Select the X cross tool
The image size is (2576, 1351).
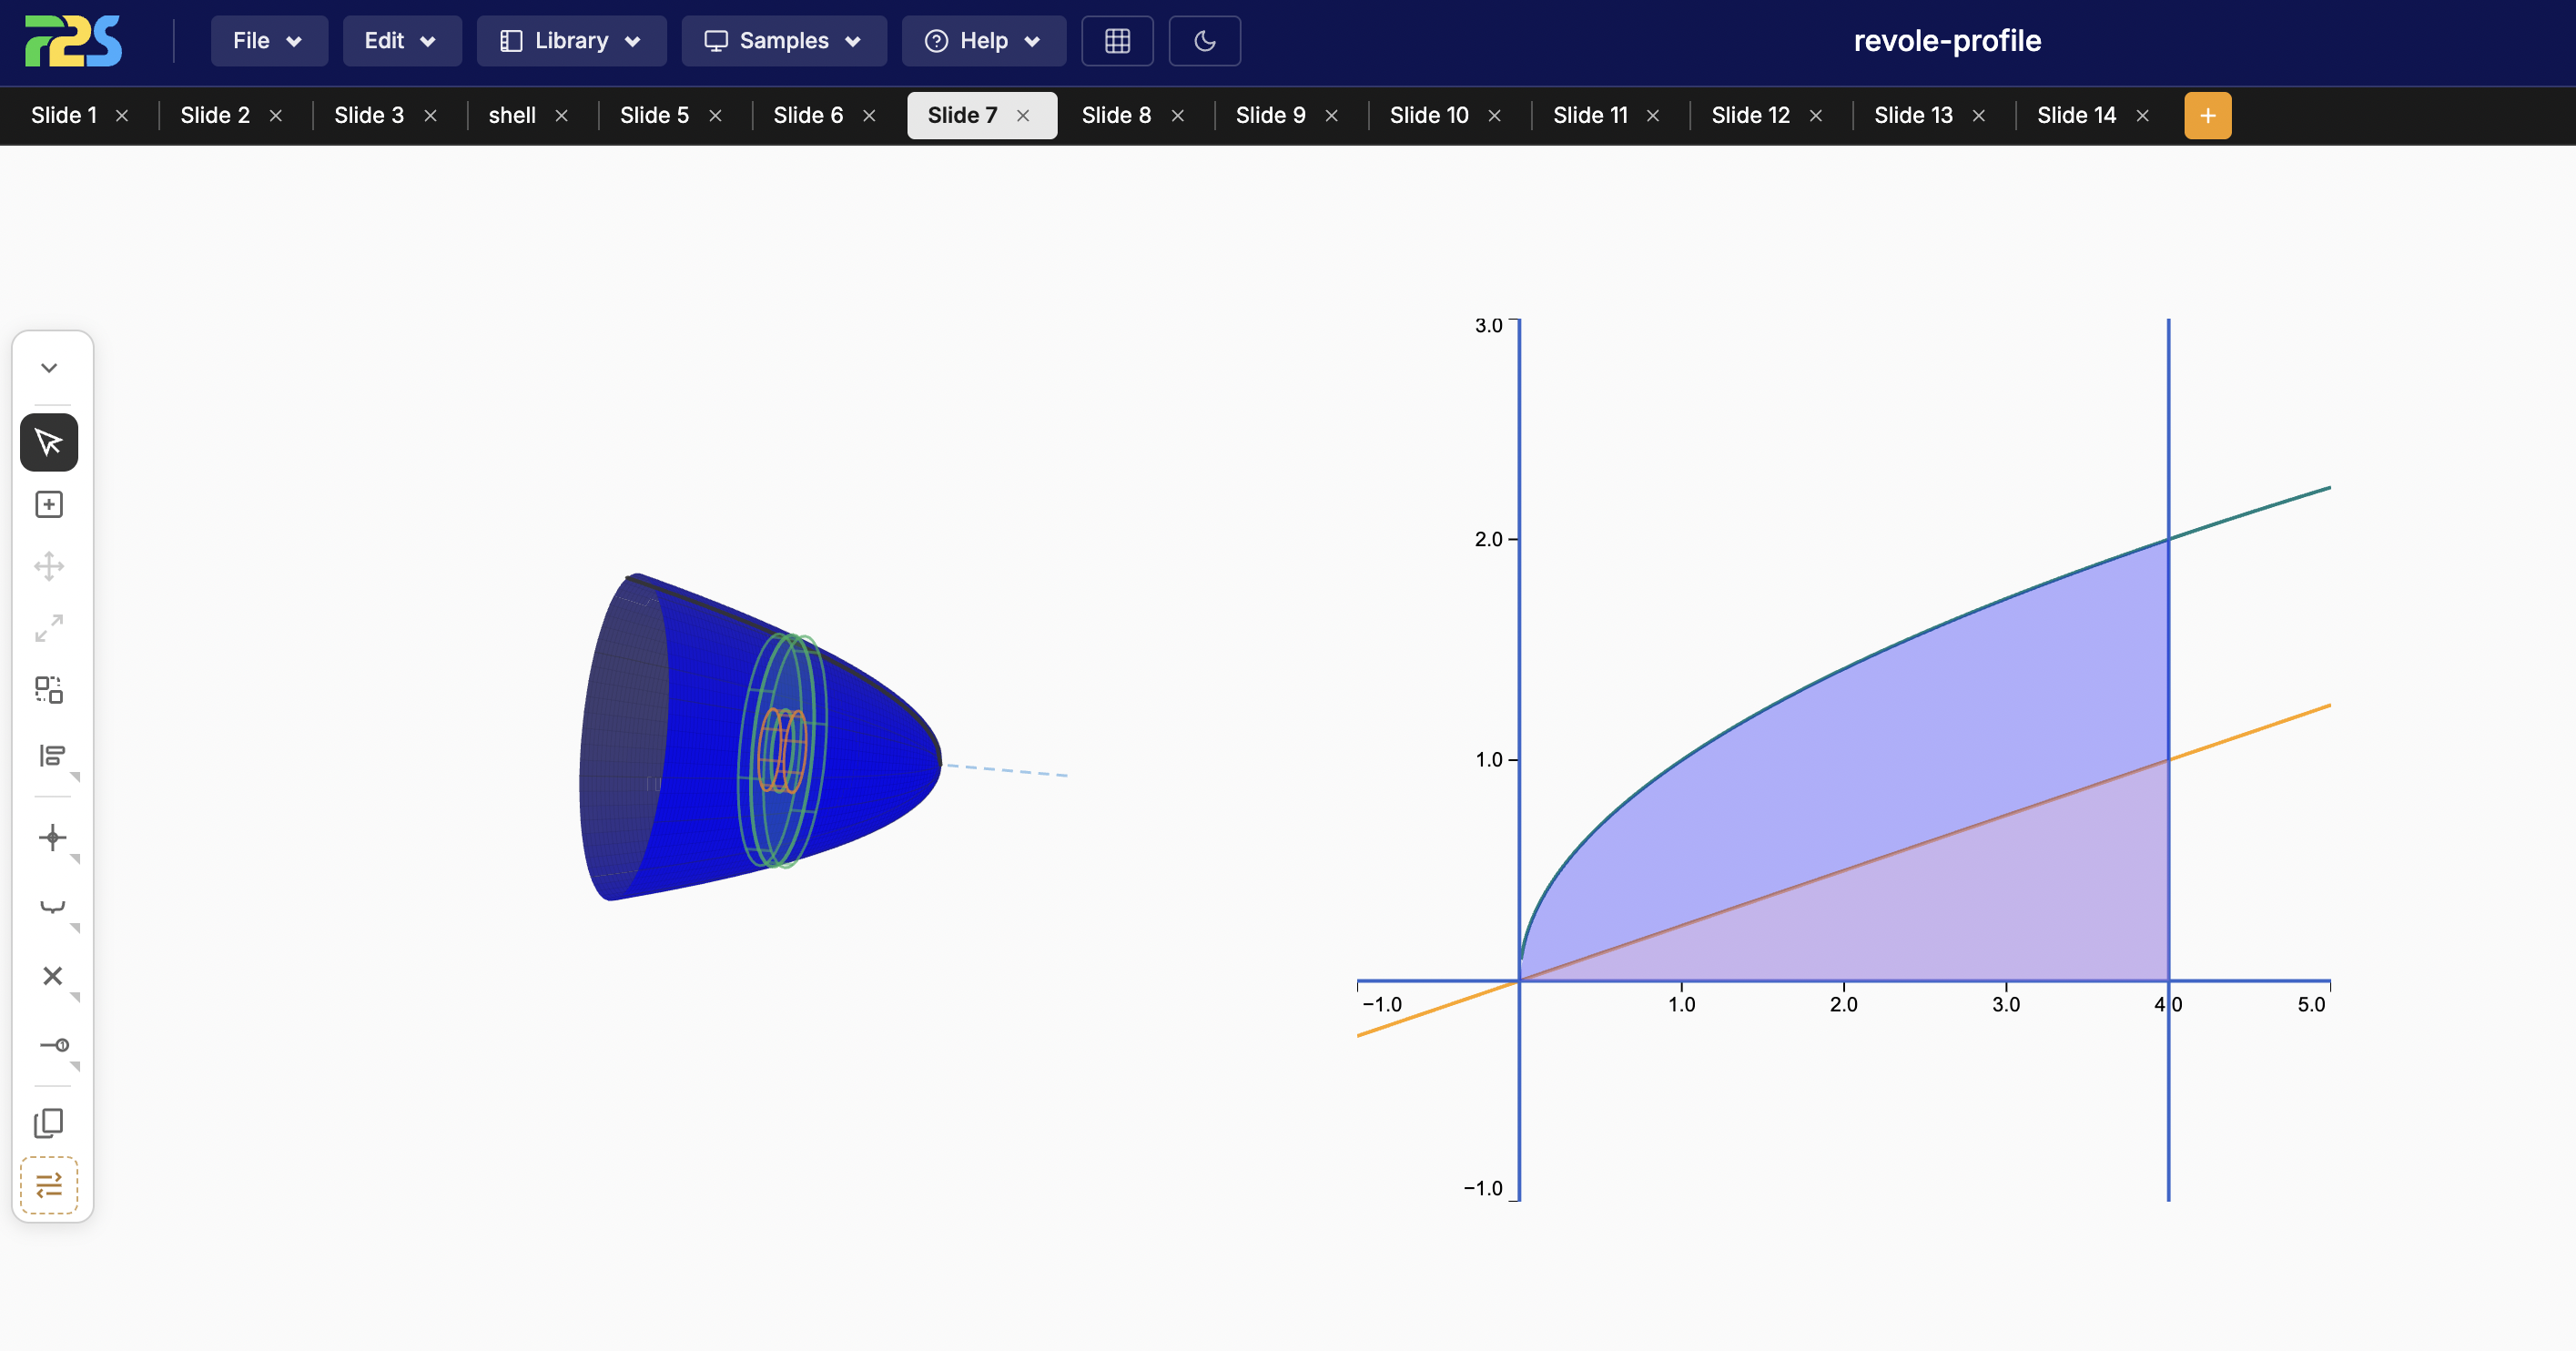click(52, 975)
